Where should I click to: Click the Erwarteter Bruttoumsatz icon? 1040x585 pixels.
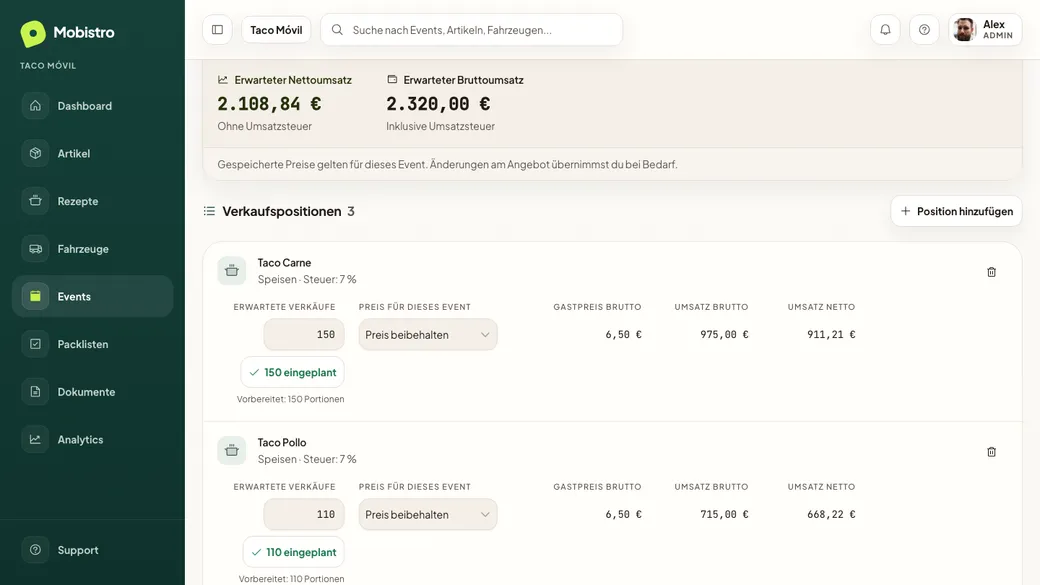coord(392,80)
